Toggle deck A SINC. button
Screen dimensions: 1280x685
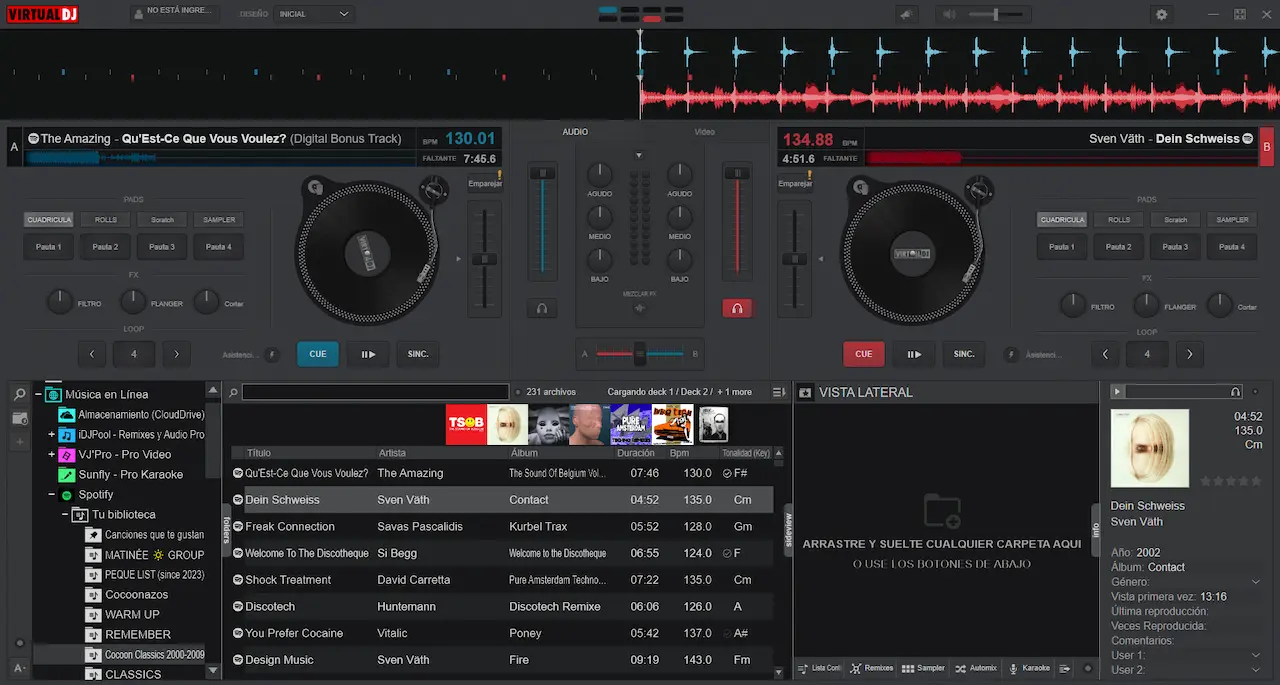tap(418, 354)
